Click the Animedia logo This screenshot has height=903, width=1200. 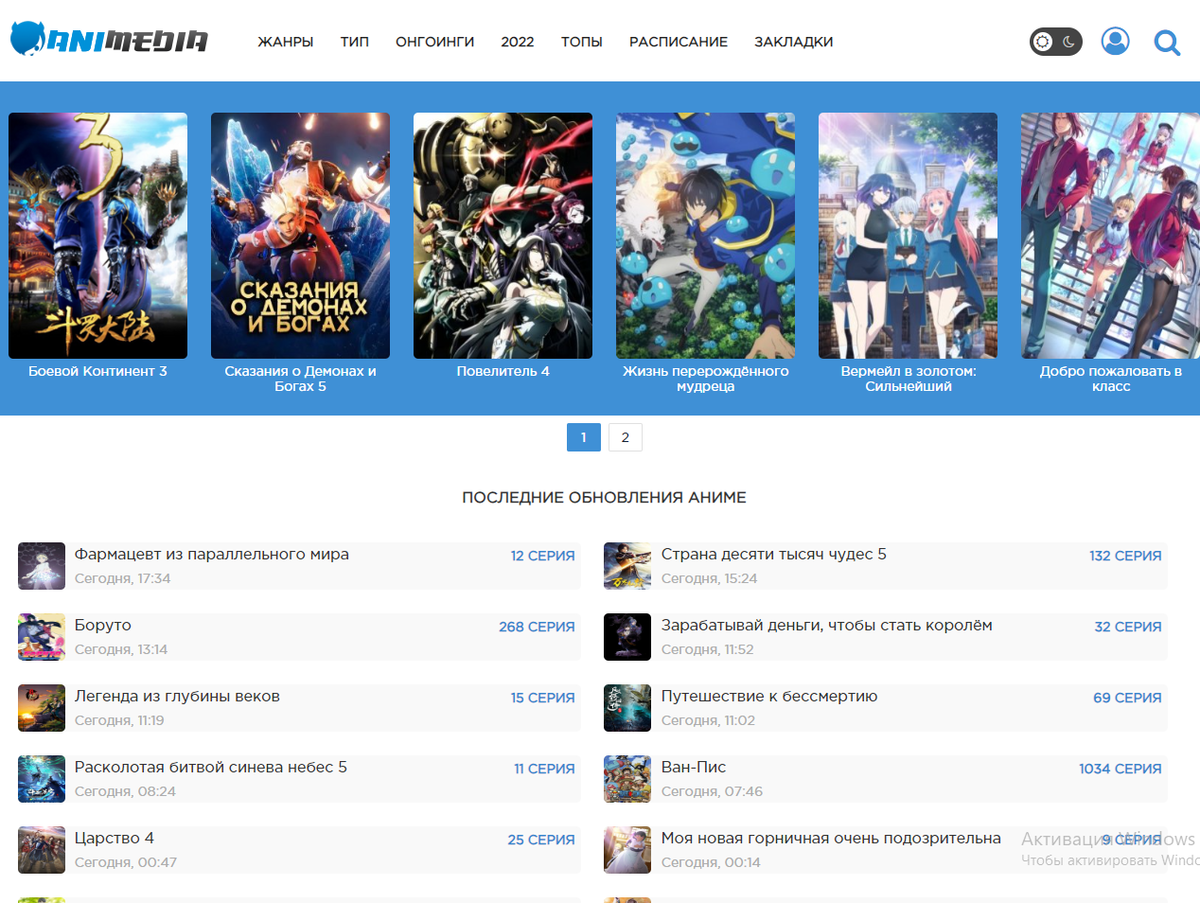109,40
